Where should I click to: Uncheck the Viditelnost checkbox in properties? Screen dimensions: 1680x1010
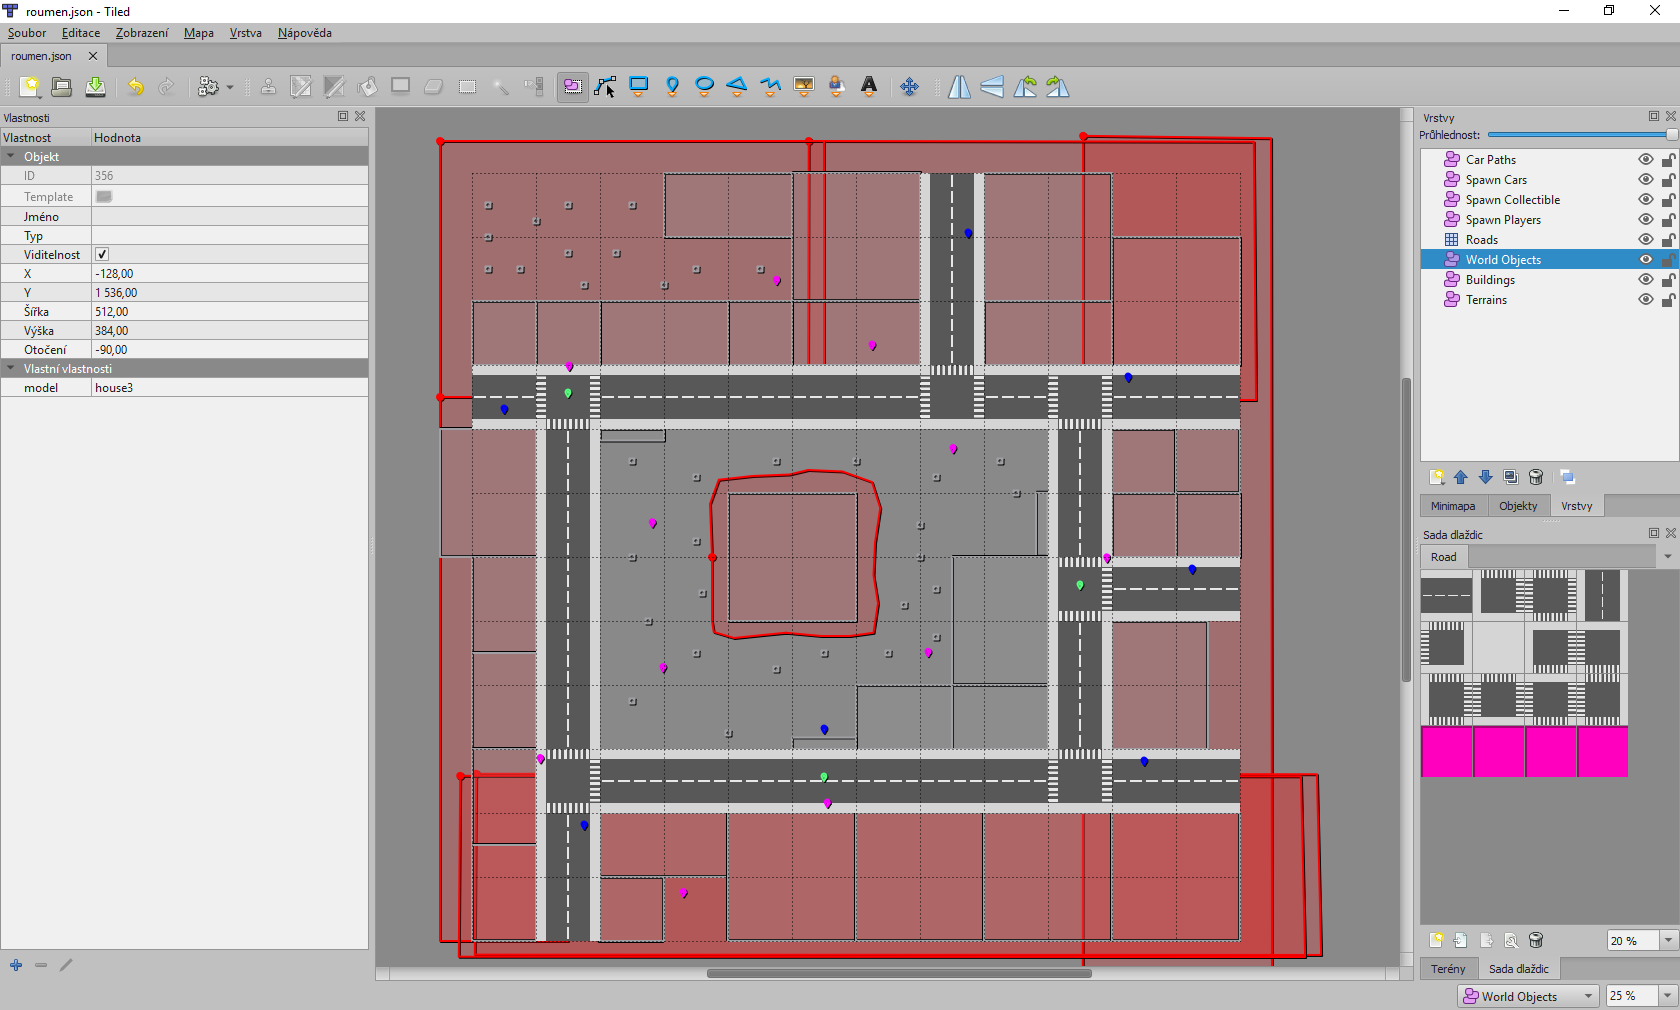101,254
